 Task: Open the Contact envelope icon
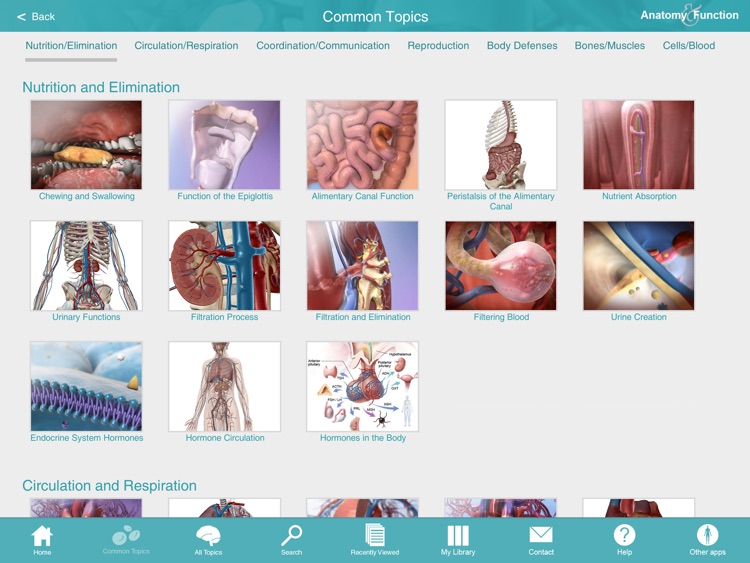541,540
